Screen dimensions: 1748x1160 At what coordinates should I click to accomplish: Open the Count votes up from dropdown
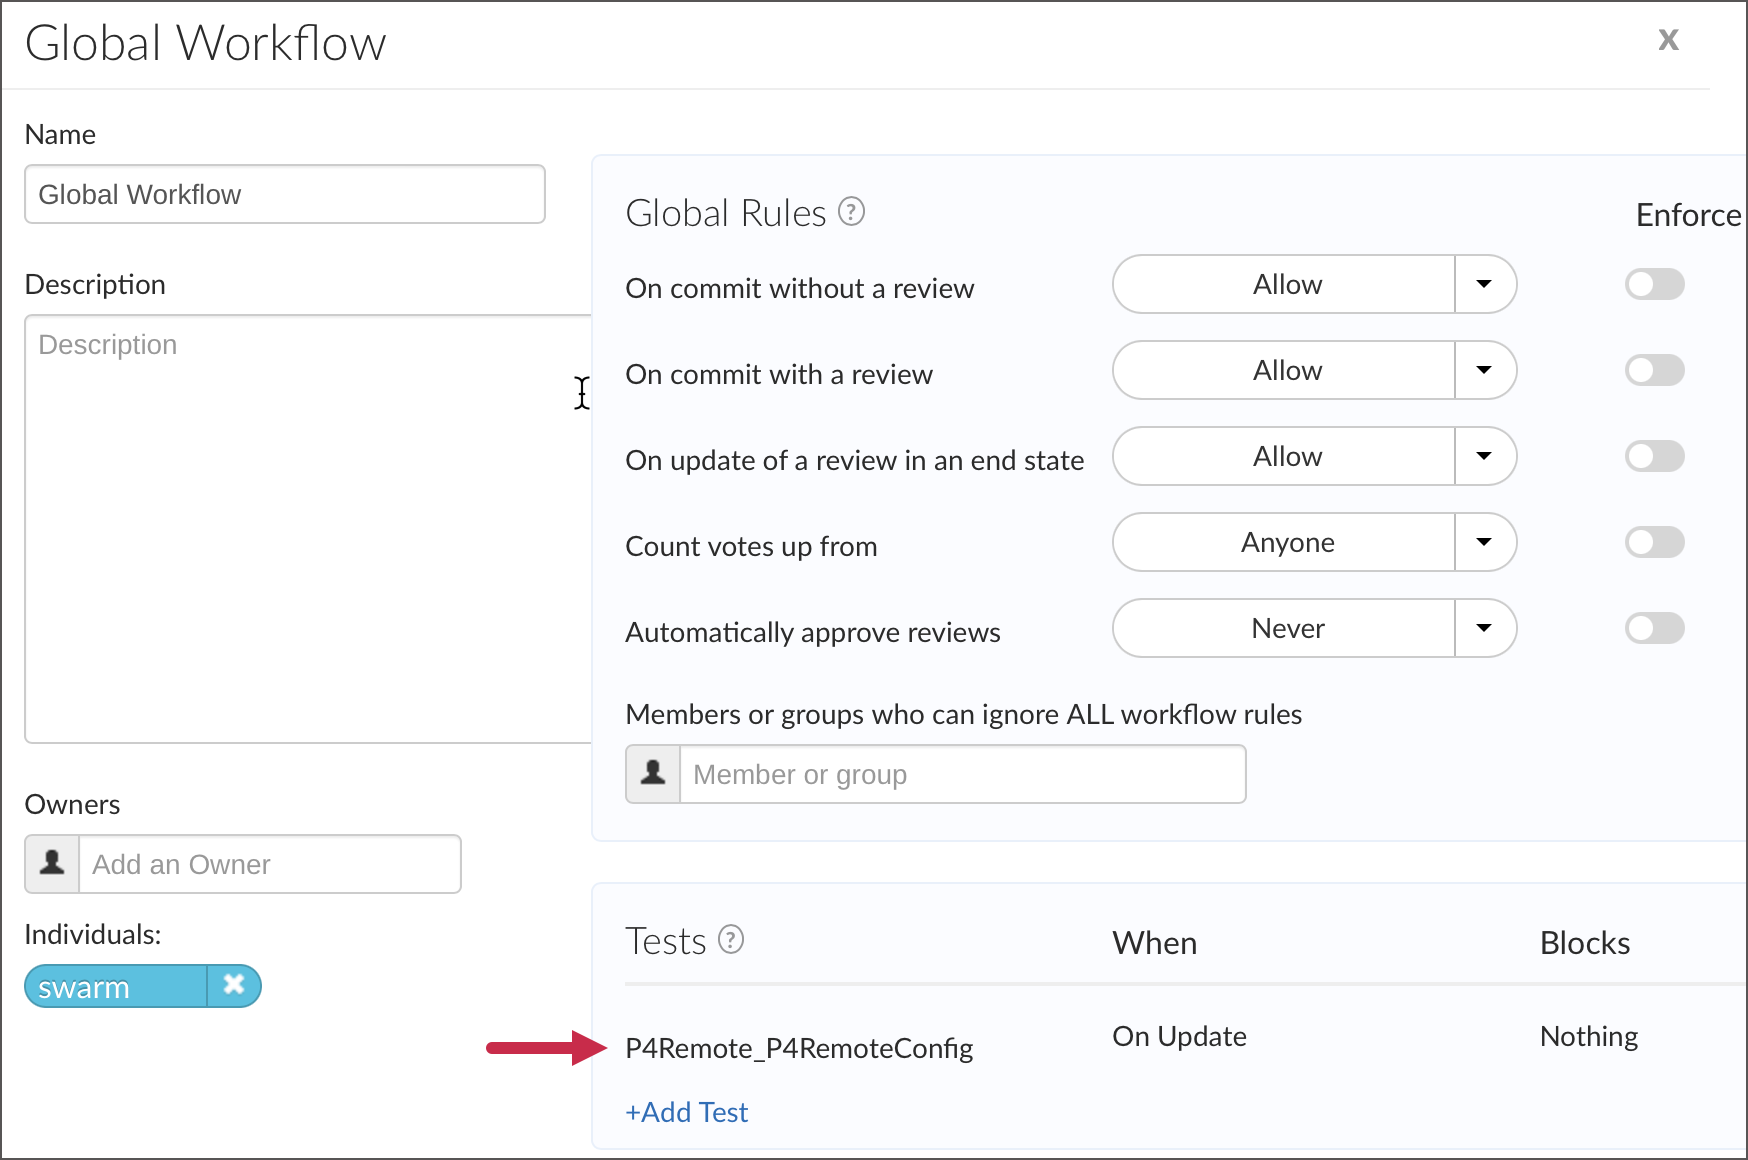point(1485,542)
